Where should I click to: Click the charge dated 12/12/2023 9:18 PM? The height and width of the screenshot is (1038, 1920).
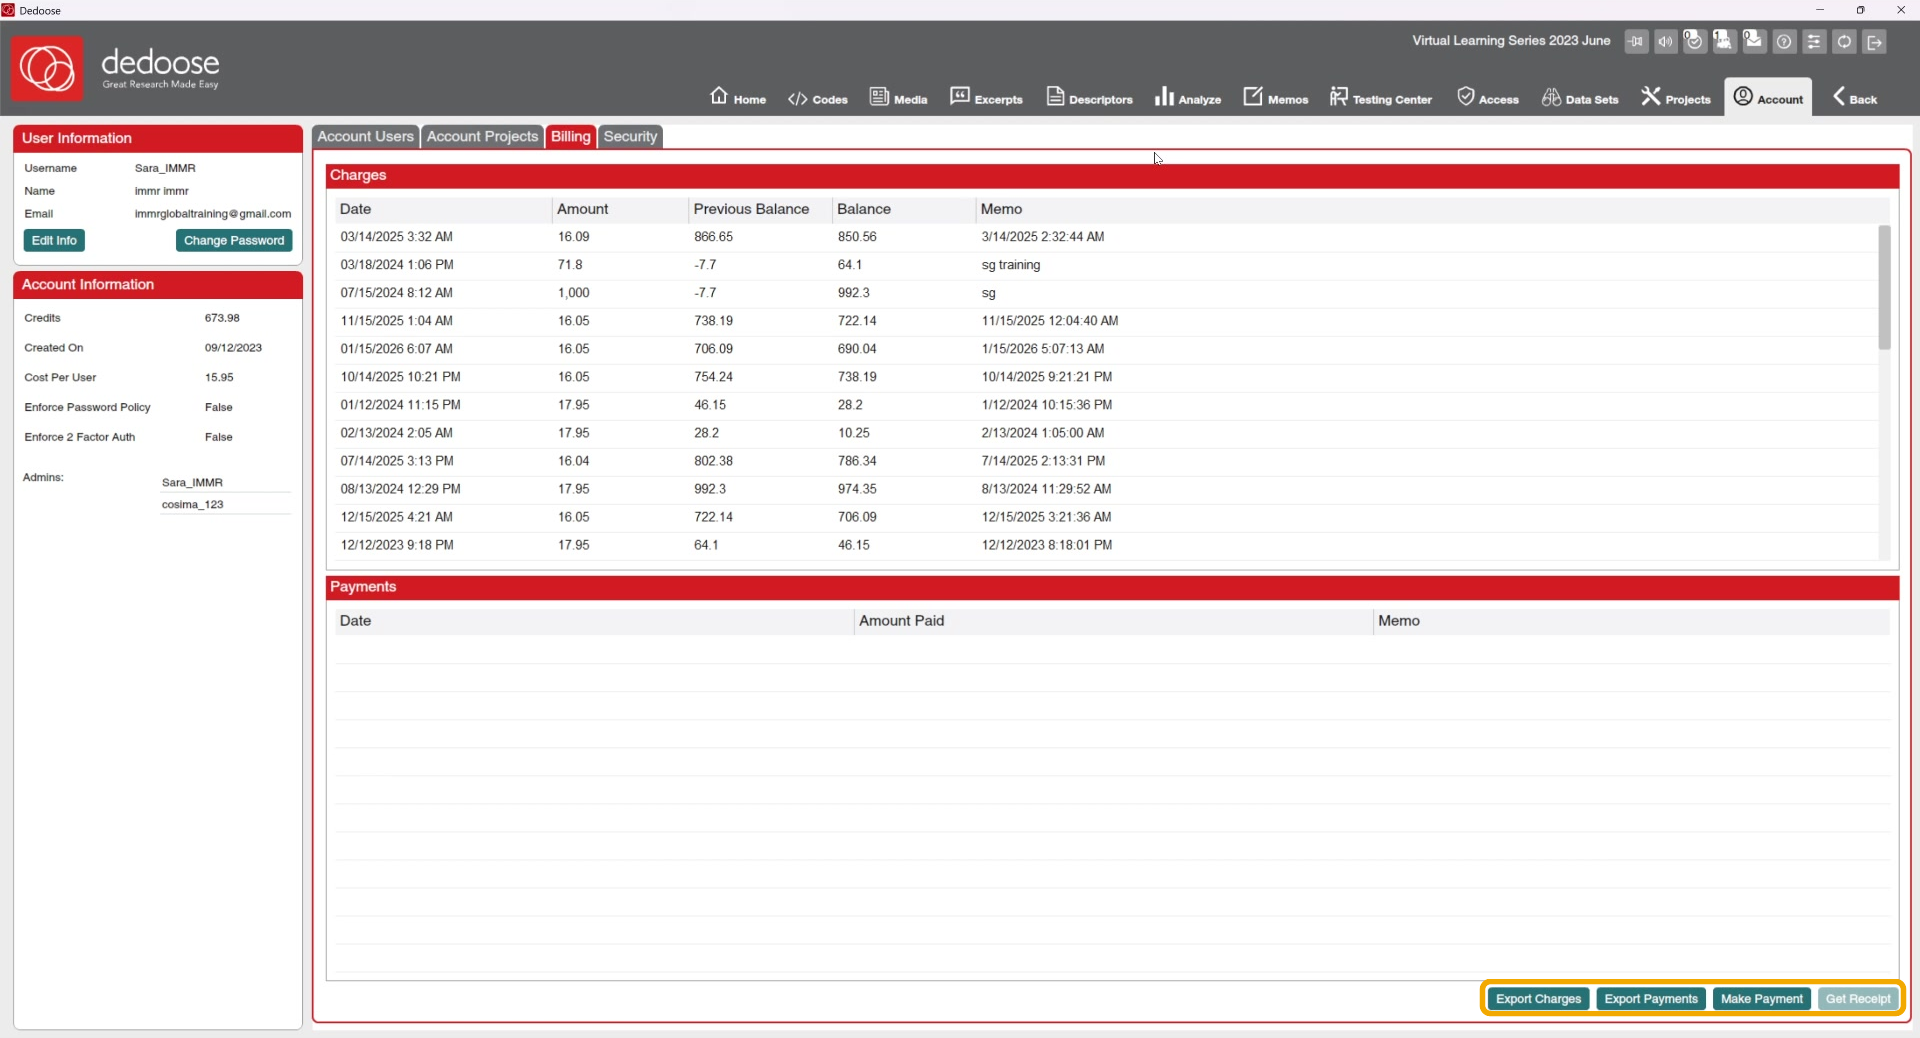click(x=1107, y=545)
